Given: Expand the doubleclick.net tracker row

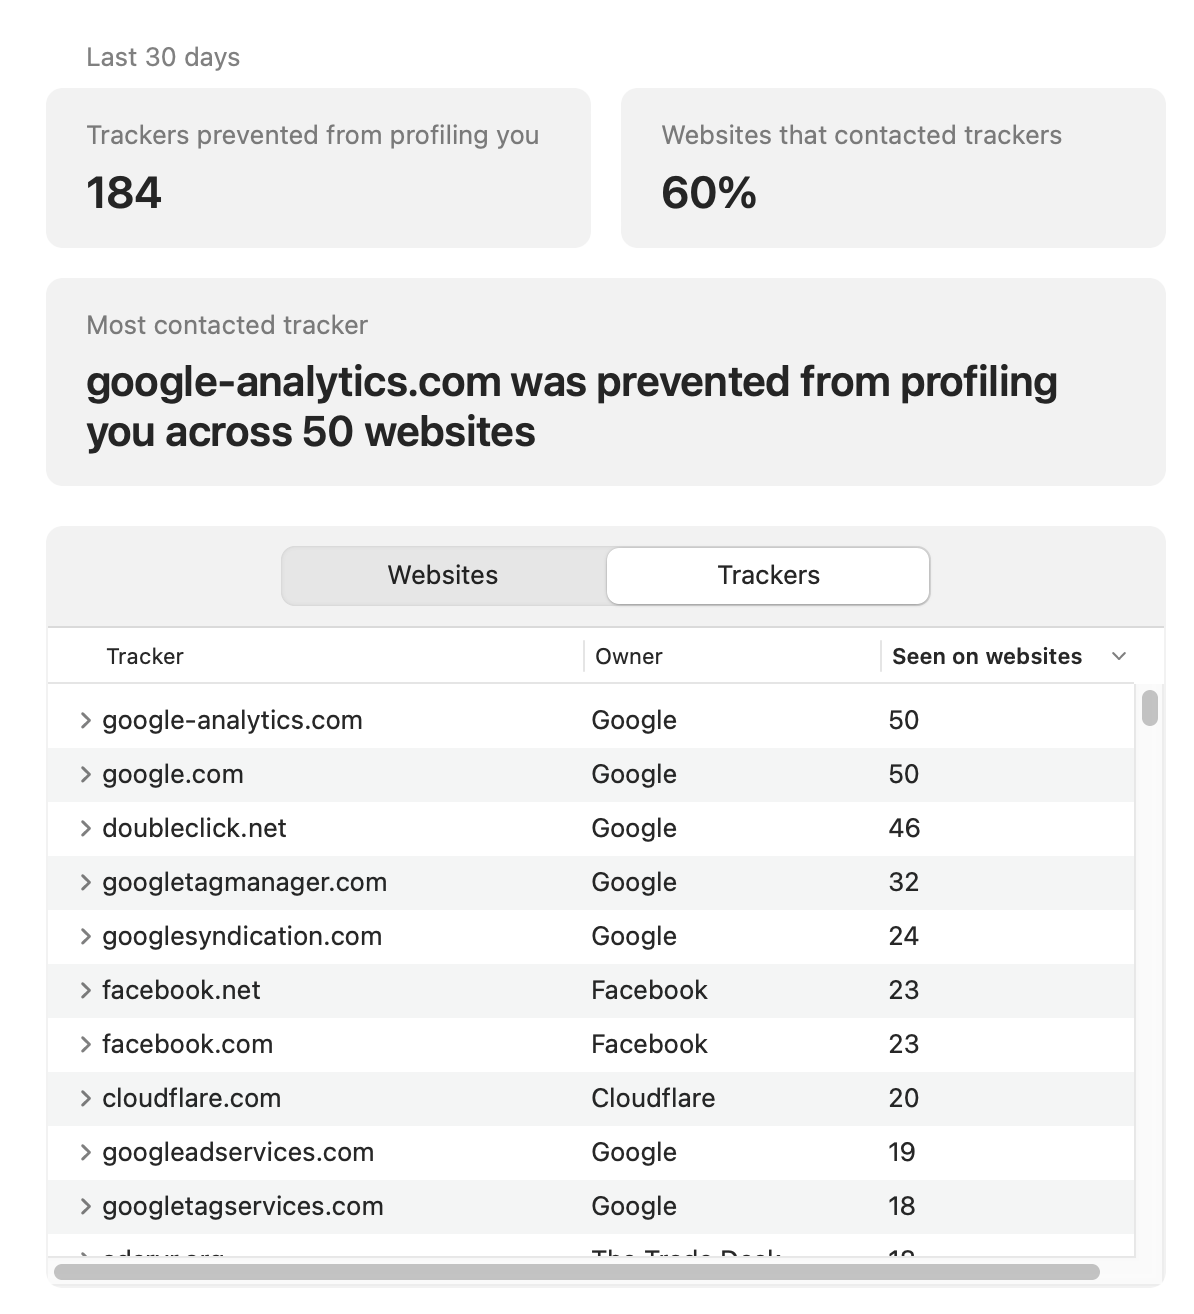Looking at the screenshot, I should click(x=85, y=828).
